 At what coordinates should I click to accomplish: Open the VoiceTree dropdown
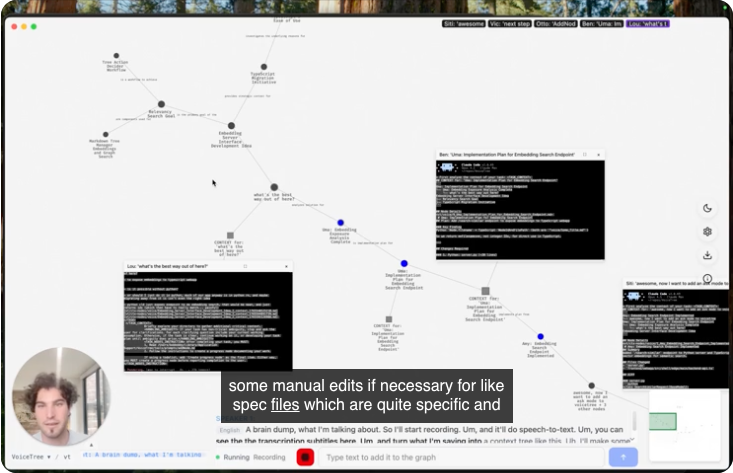(31, 457)
